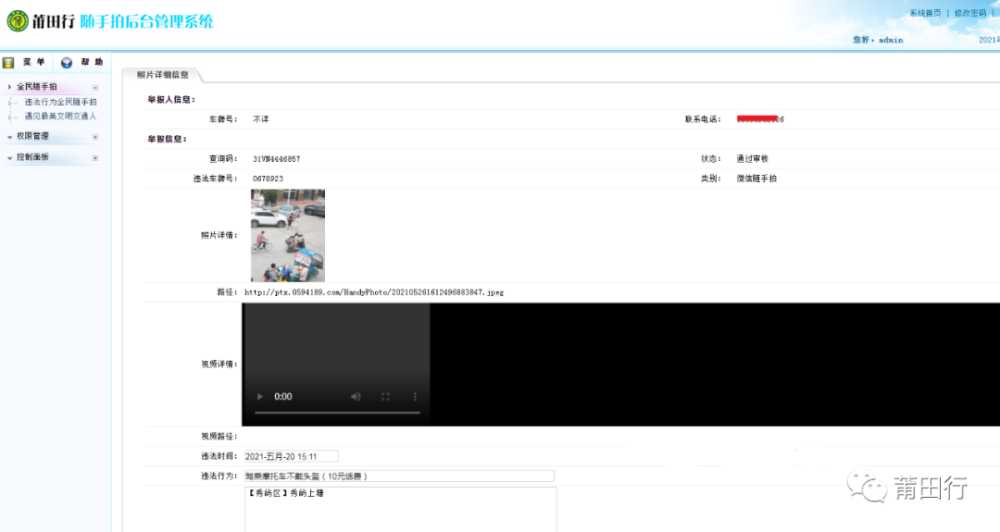Click the 菜单 menu icon
This screenshot has height=532, width=1000.
coord(8,63)
